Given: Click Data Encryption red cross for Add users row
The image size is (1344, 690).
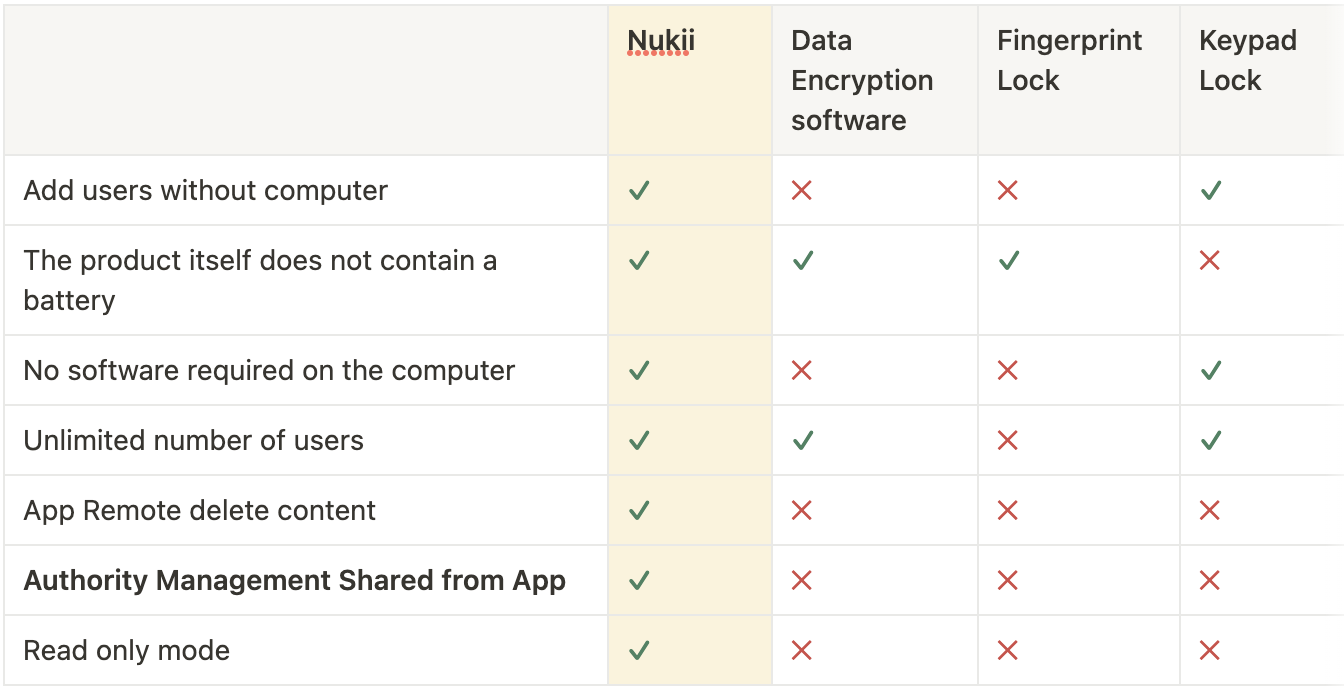Looking at the screenshot, I should [x=802, y=190].
